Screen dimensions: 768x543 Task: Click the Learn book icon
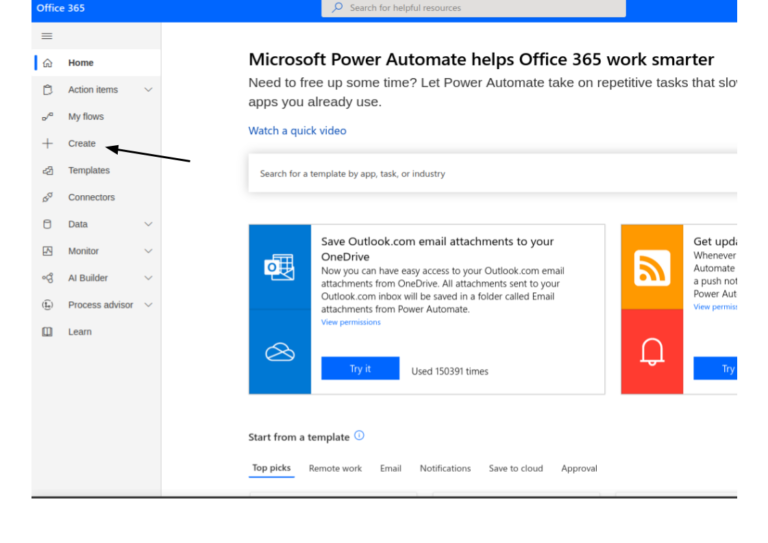coord(48,332)
